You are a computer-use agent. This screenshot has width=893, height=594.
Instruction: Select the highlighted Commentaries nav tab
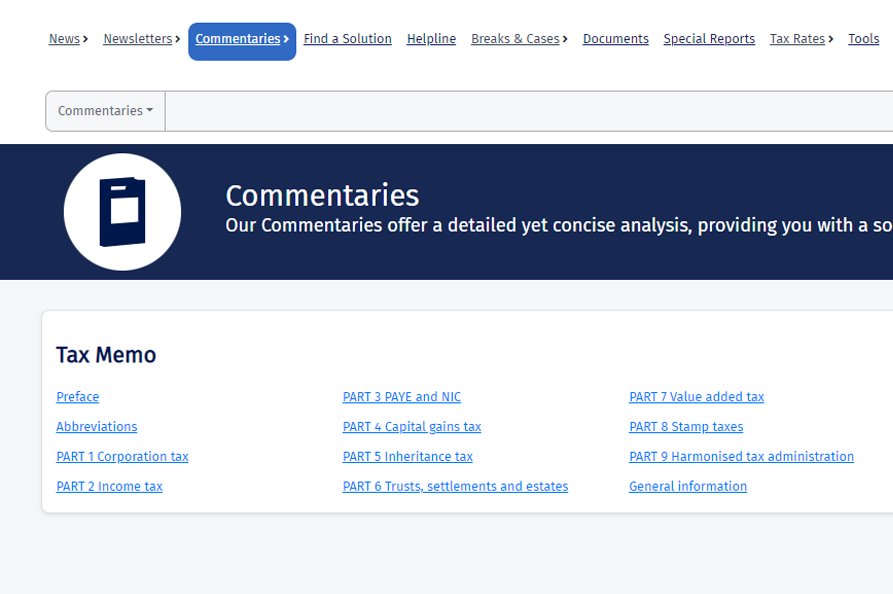pyautogui.click(x=241, y=40)
